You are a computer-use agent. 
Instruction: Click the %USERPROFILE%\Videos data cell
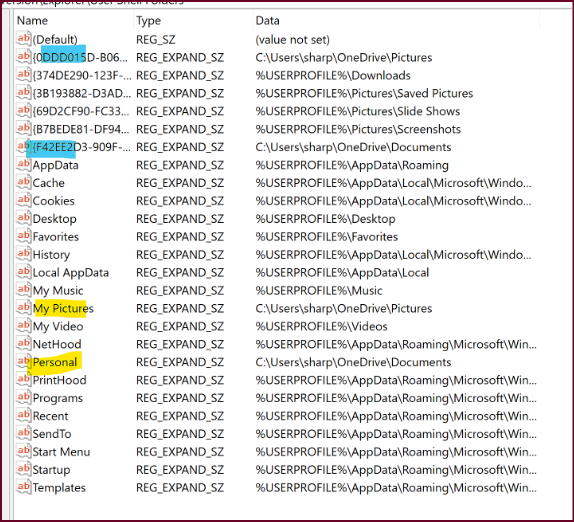321,327
